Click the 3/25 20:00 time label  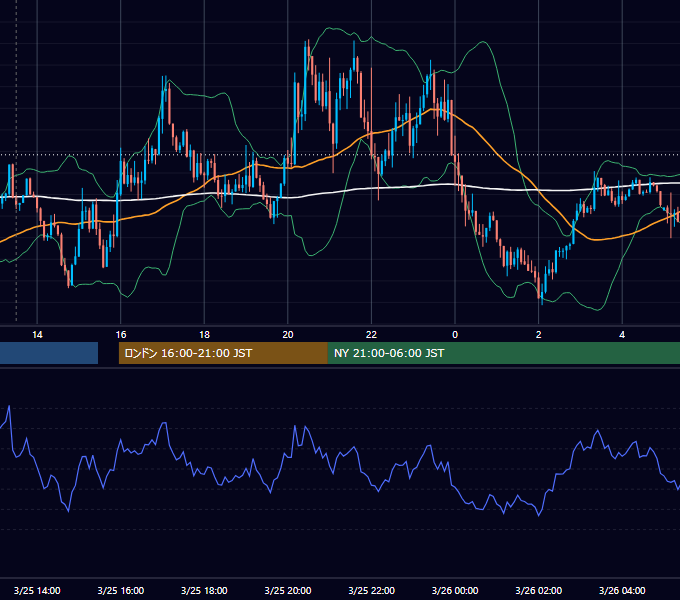click(x=288, y=590)
